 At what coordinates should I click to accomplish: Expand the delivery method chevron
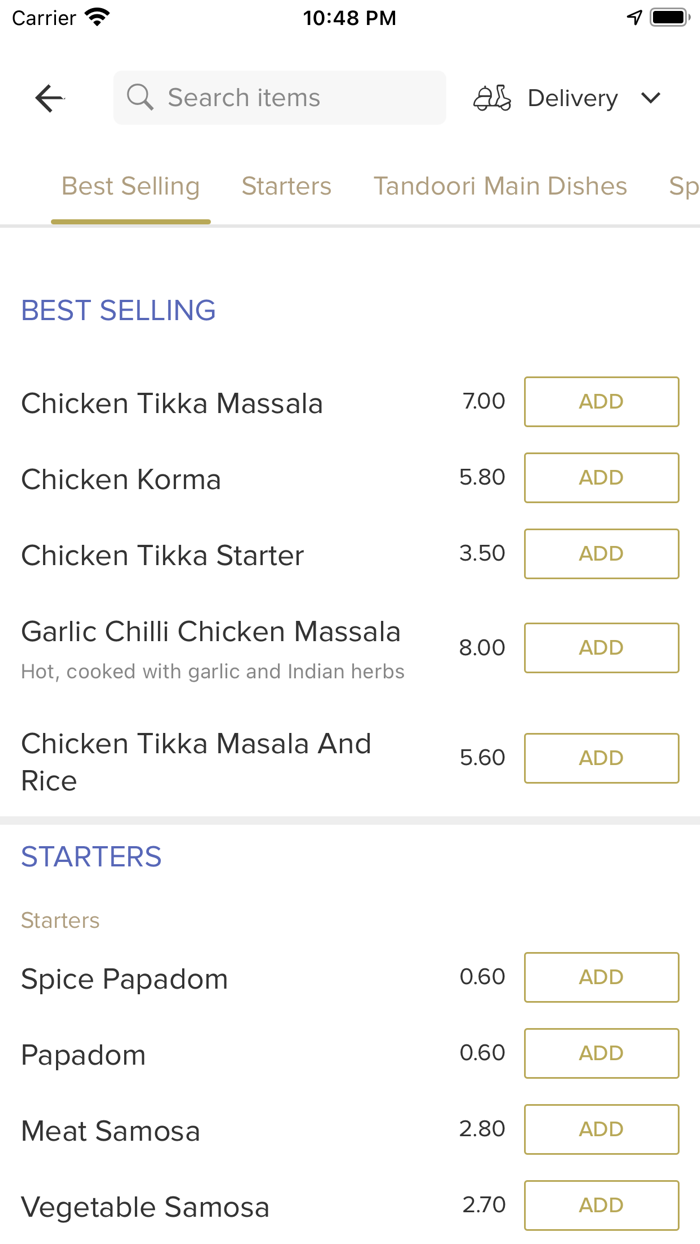[x=651, y=98]
